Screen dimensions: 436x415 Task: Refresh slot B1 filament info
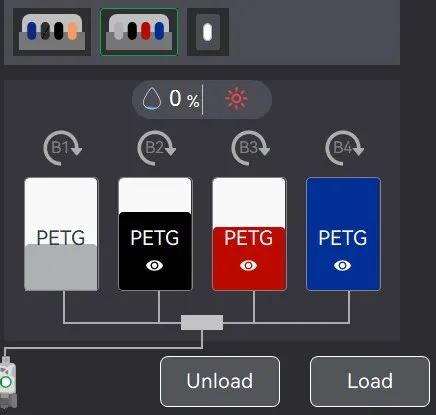pyautogui.click(x=62, y=148)
